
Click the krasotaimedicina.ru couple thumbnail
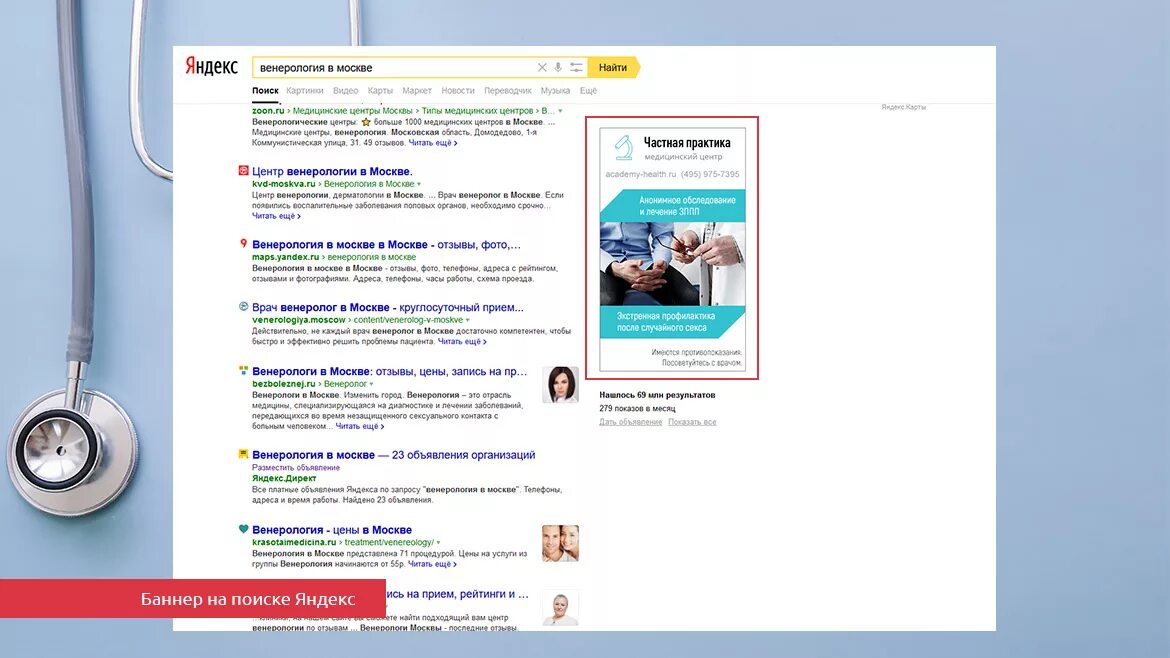(x=560, y=543)
